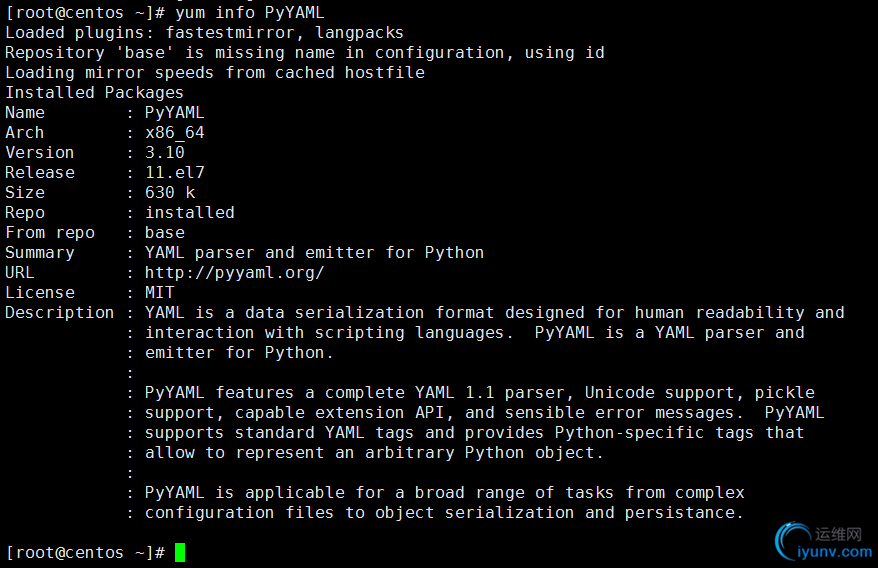The height and width of the screenshot is (568, 878).
Task: Click the package name value PyYAML
Action: [174, 112]
